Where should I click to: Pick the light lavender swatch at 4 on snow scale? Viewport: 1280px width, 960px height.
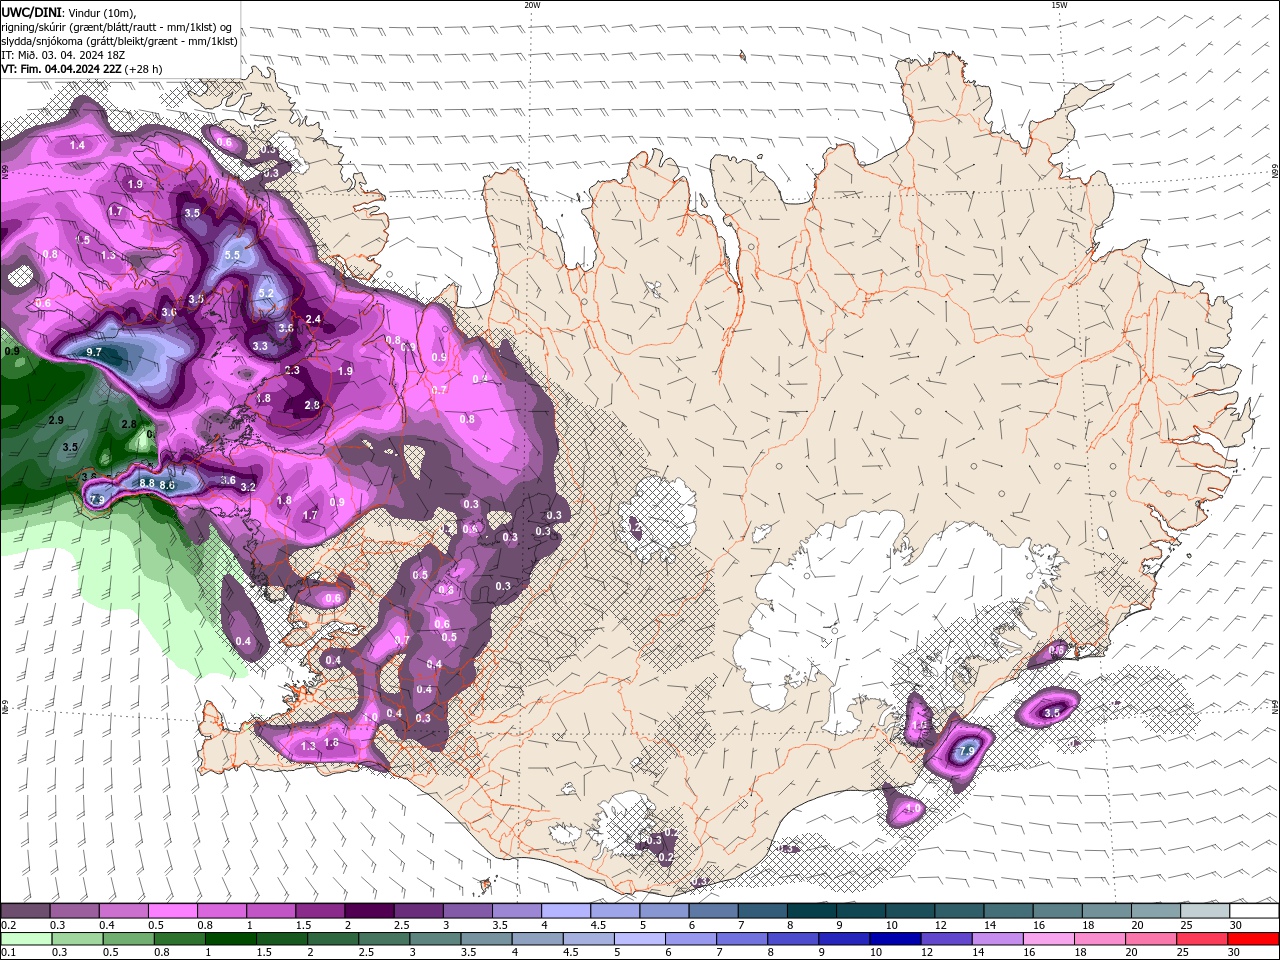pyautogui.click(x=565, y=911)
